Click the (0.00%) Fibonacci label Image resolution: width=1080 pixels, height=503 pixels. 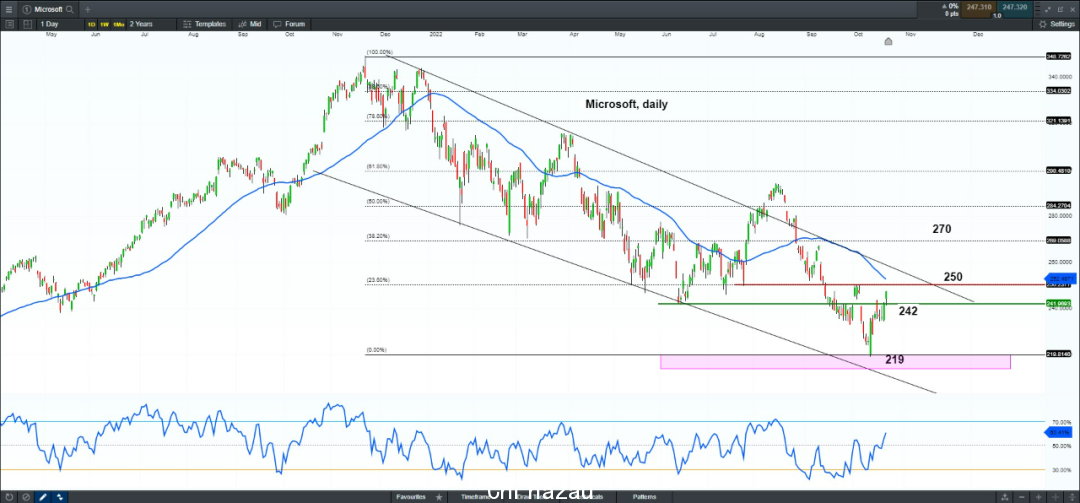(x=377, y=350)
